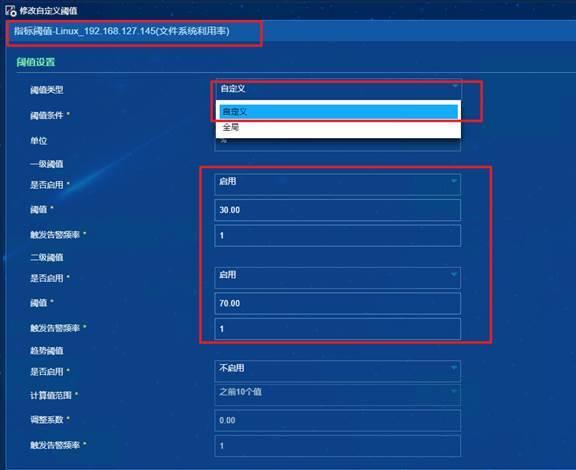Open the 阈值类型 dropdown arrow
This screenshot has height=470, width=576.
454,86
